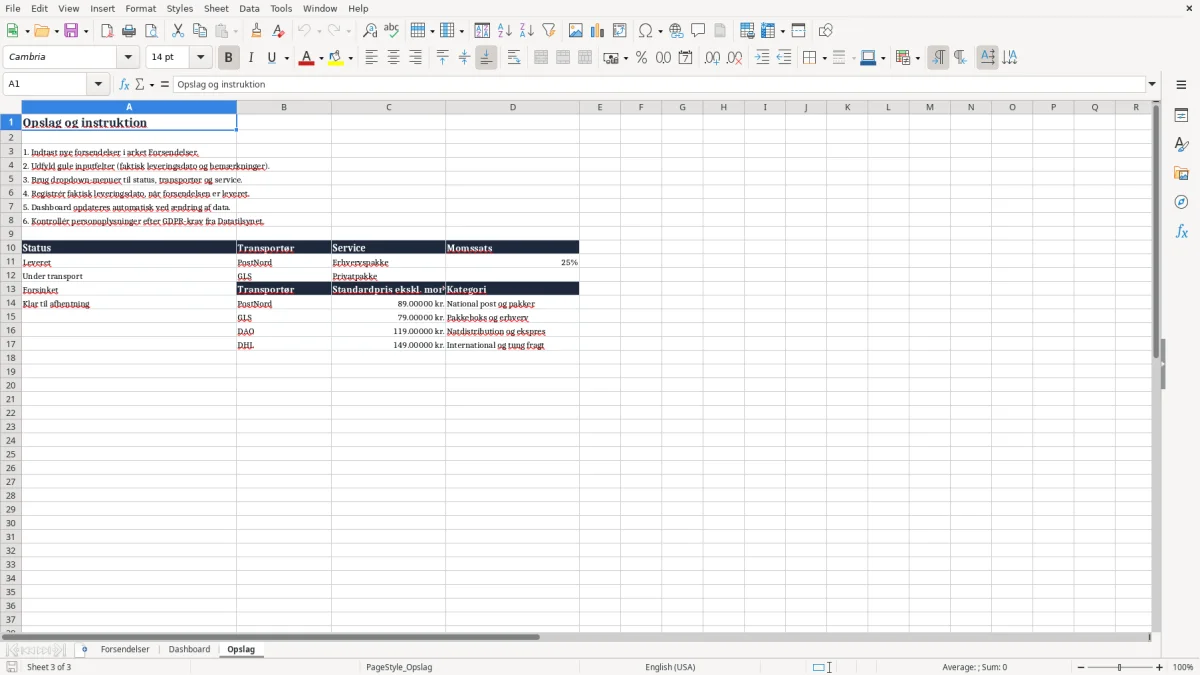Click the 100% zoom level

tap(1183, 667)
